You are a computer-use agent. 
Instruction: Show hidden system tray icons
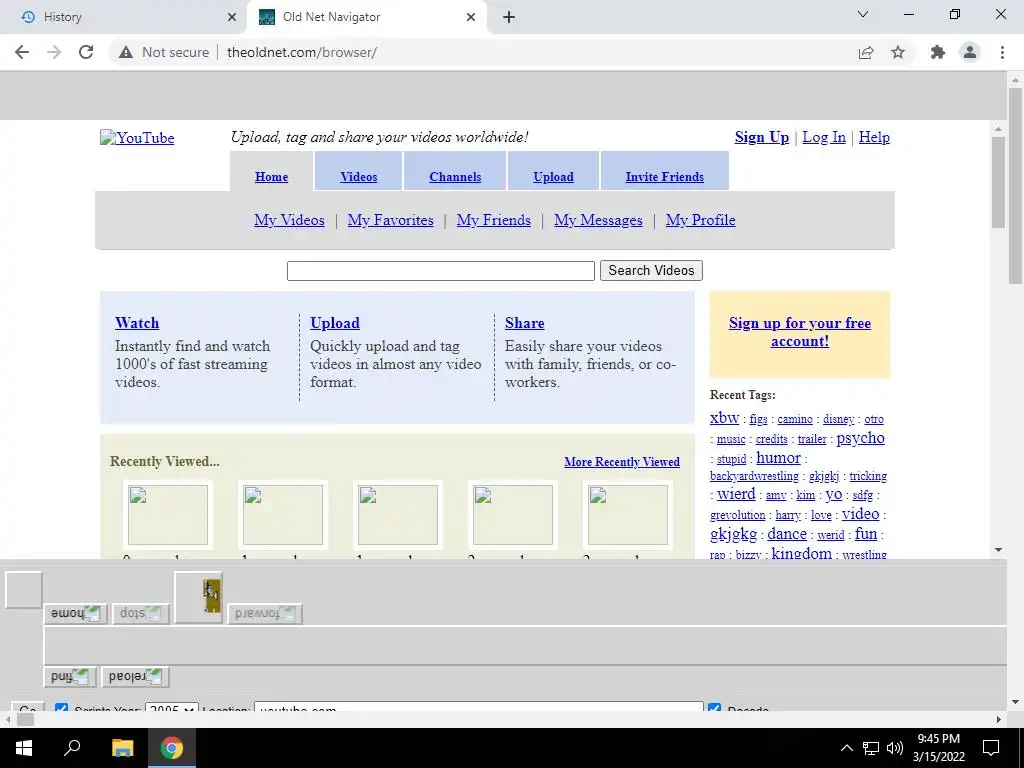click(846, 748)
